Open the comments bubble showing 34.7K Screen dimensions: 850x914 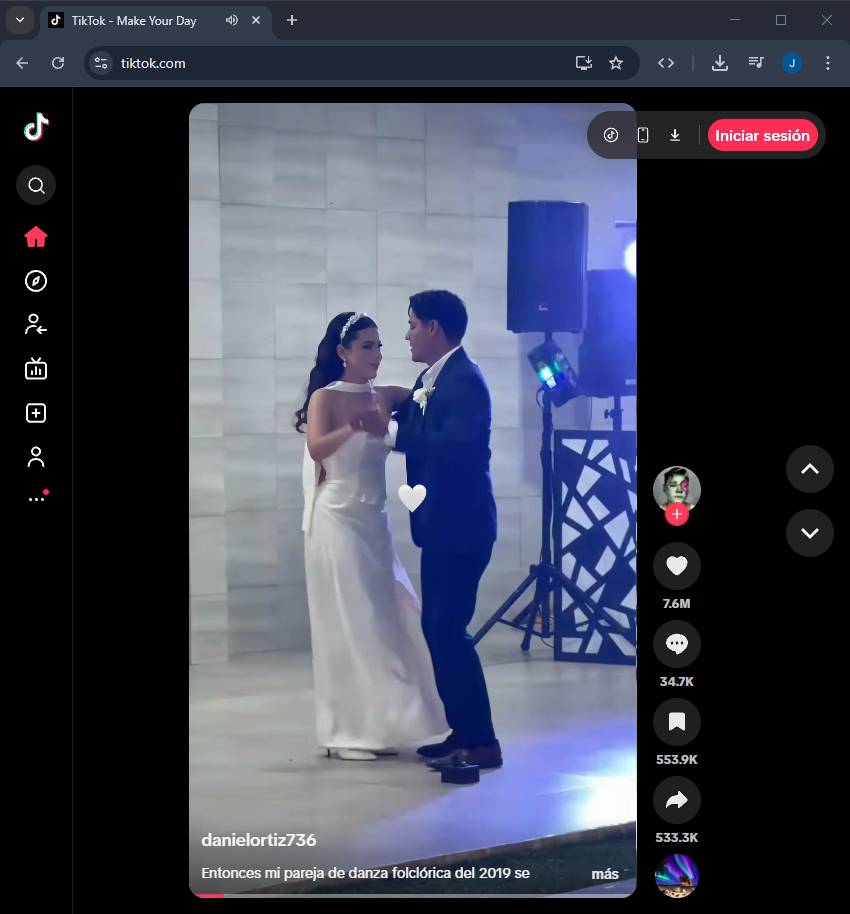pyautogui.click(x=677, y=644)
